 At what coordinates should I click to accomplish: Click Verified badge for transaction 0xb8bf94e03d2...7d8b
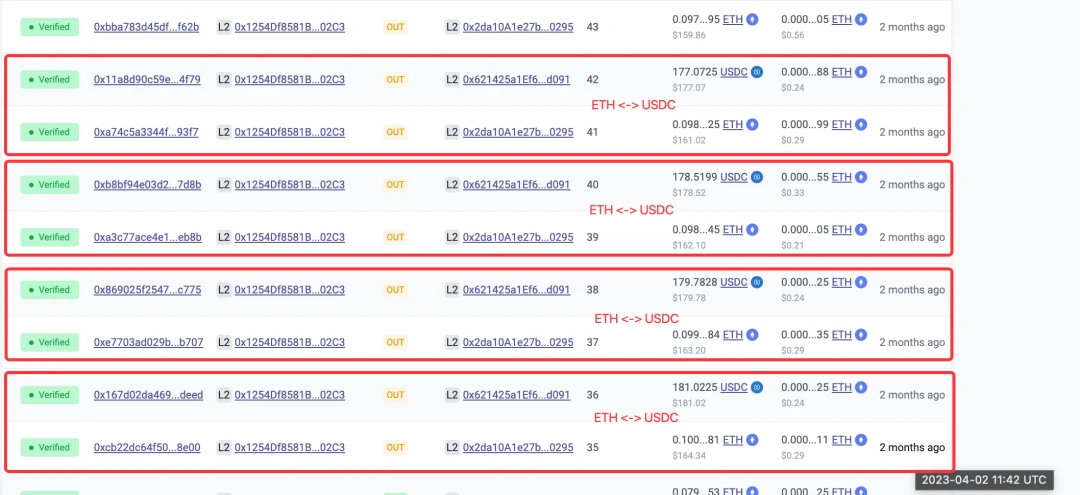(x=49, y=185)
